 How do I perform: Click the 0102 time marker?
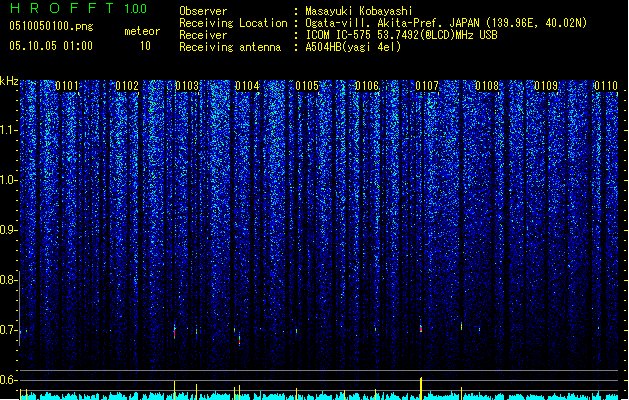tap(127, 86)
